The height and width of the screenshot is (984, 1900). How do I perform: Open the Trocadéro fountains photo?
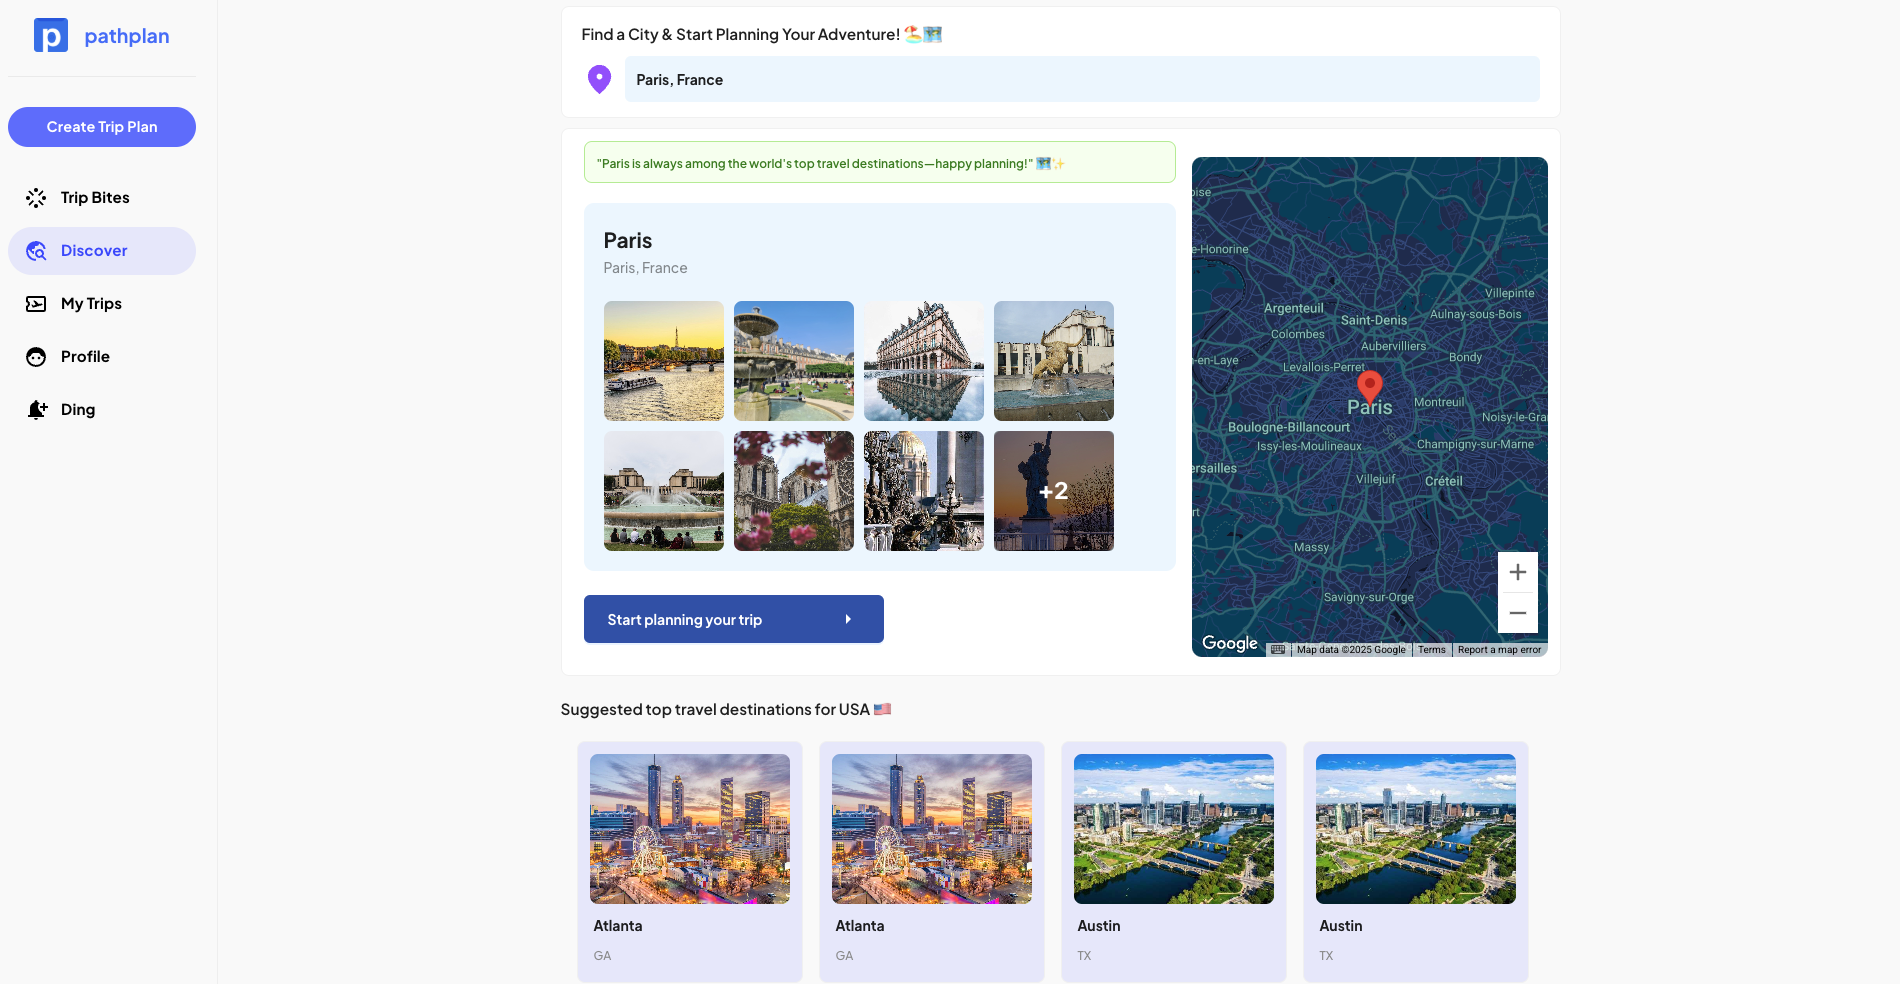point(664,491)
